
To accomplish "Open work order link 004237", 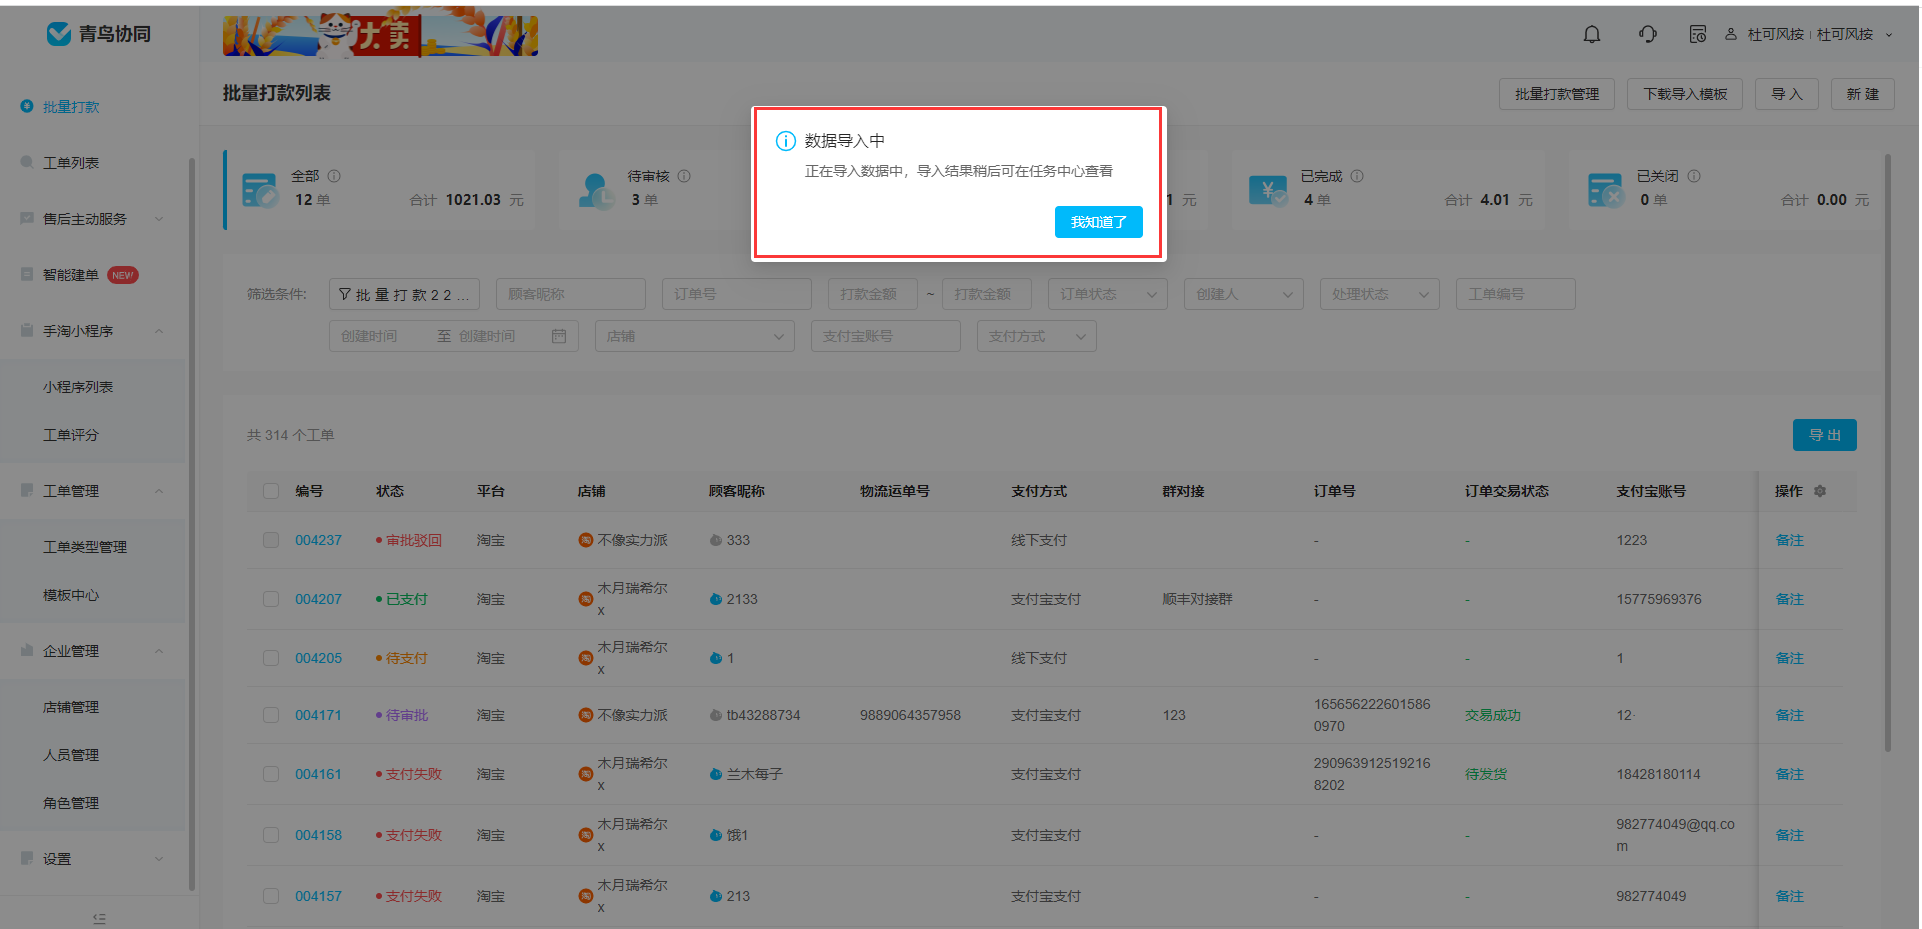I will click(x=318, y=540).
